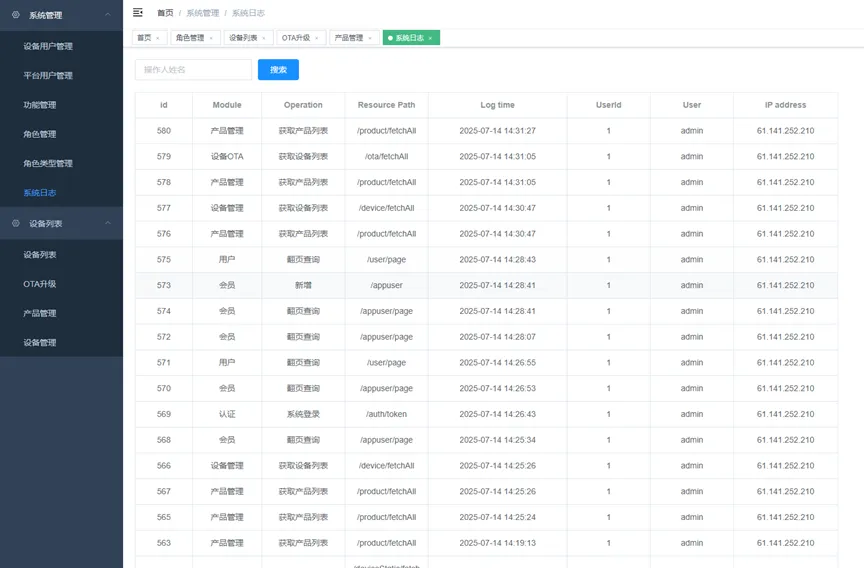864x568 pixels.
Task: Select the log row with id 573
Action: (x=487, y=285)
